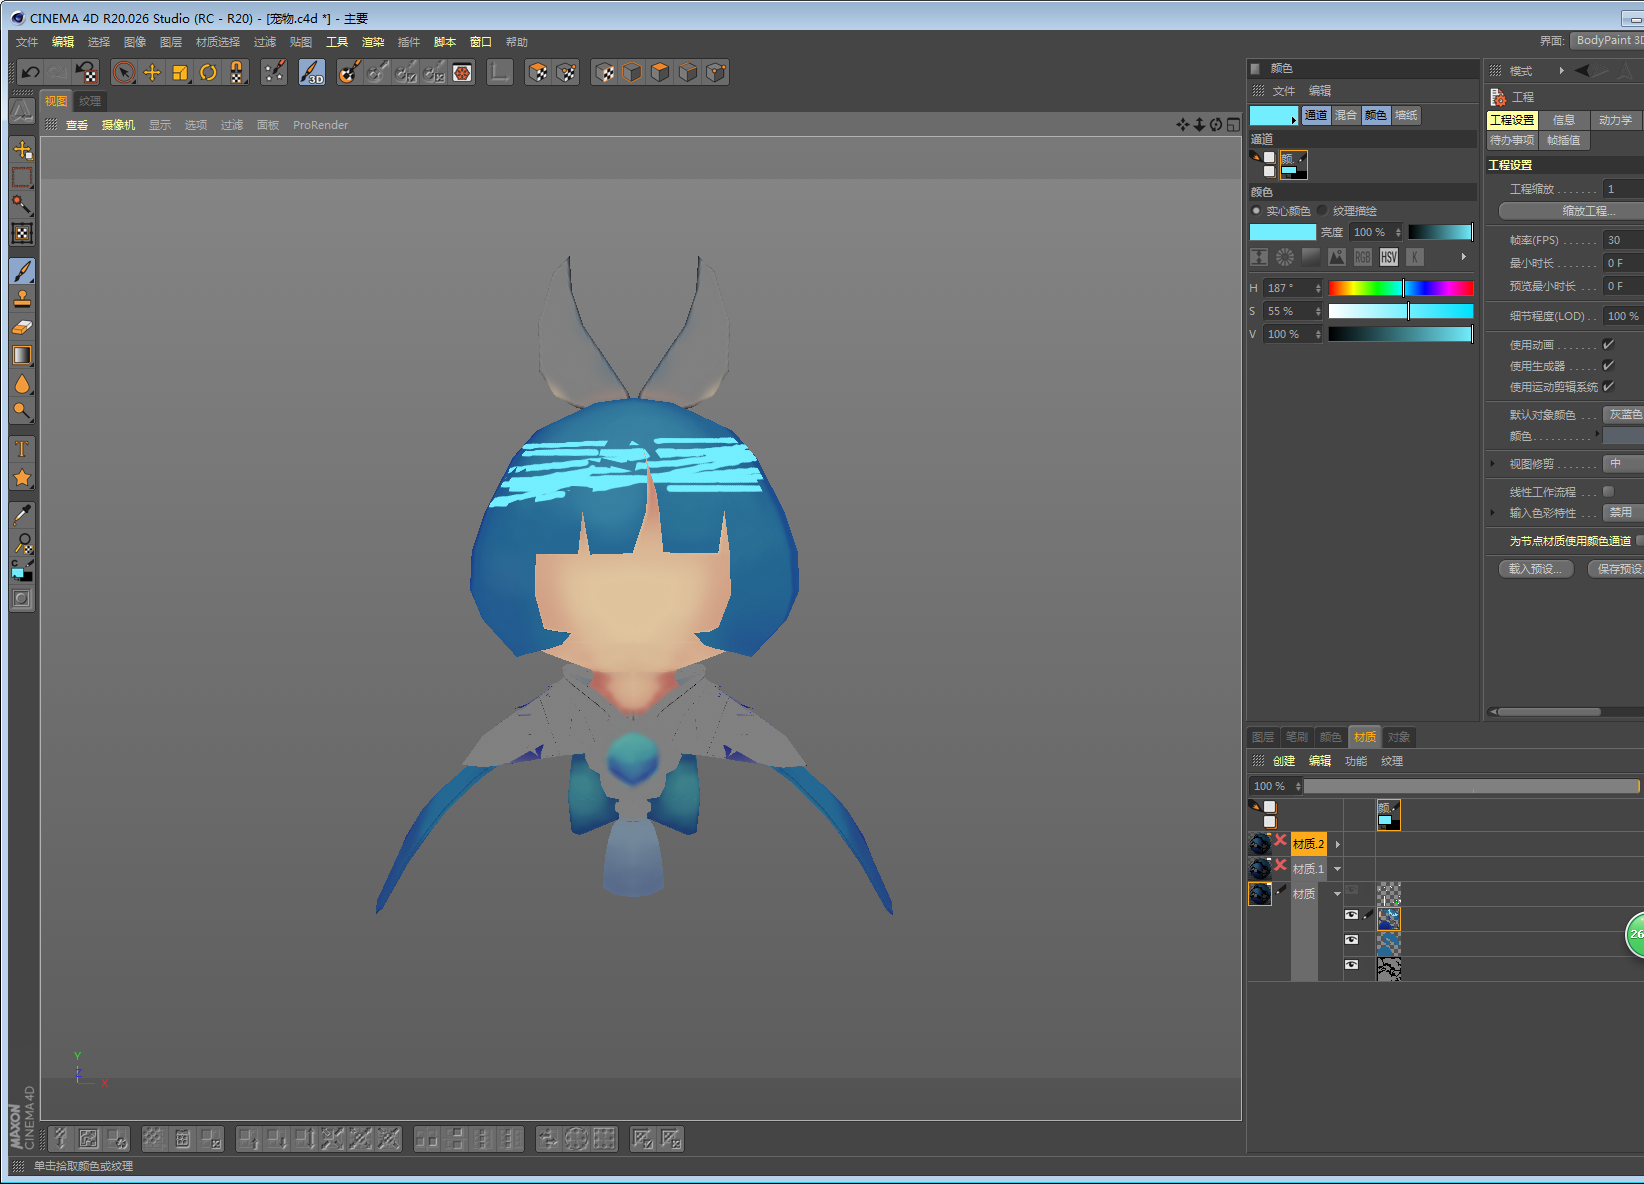Screen dimensions: 1644x1184
Task: Collapse the 材质.1 material row
Action: (1338, 869)
